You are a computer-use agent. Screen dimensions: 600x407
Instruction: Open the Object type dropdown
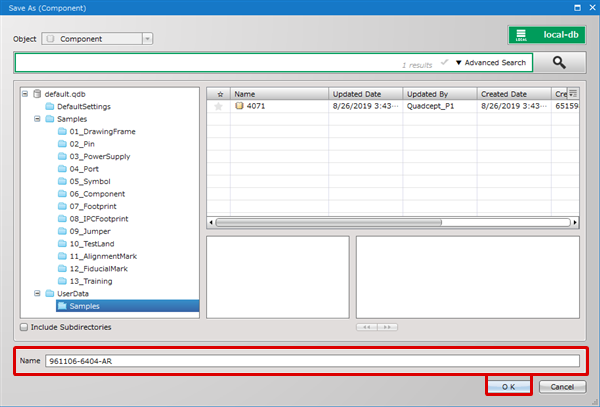pyautogui.click(x=147, y=38)
